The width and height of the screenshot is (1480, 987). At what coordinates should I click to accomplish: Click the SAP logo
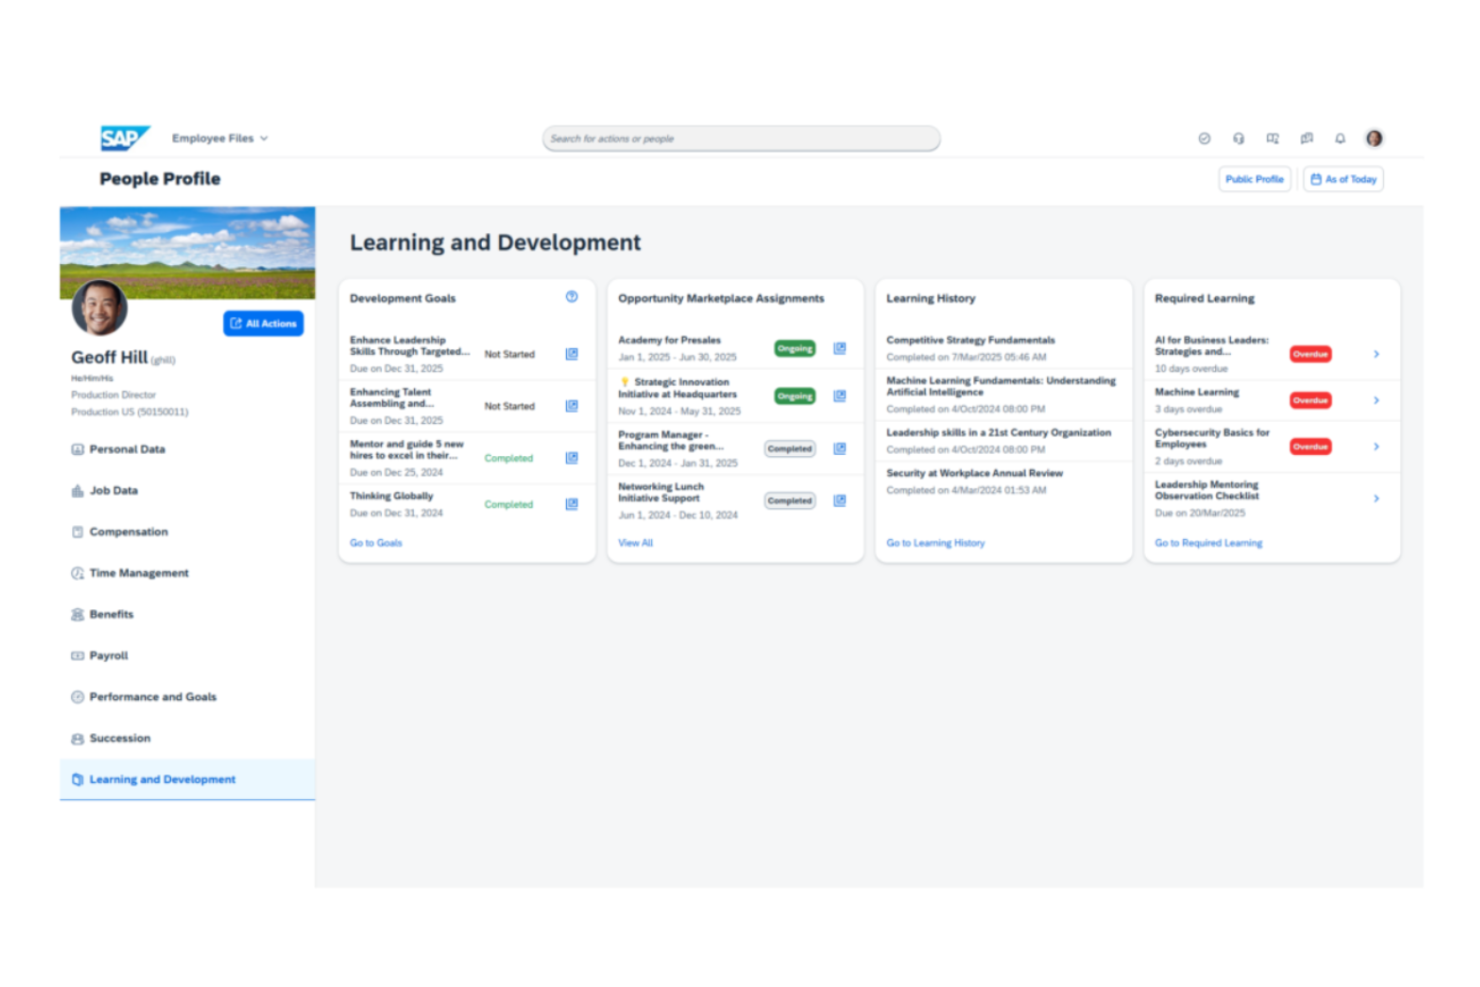pos(122,135)
